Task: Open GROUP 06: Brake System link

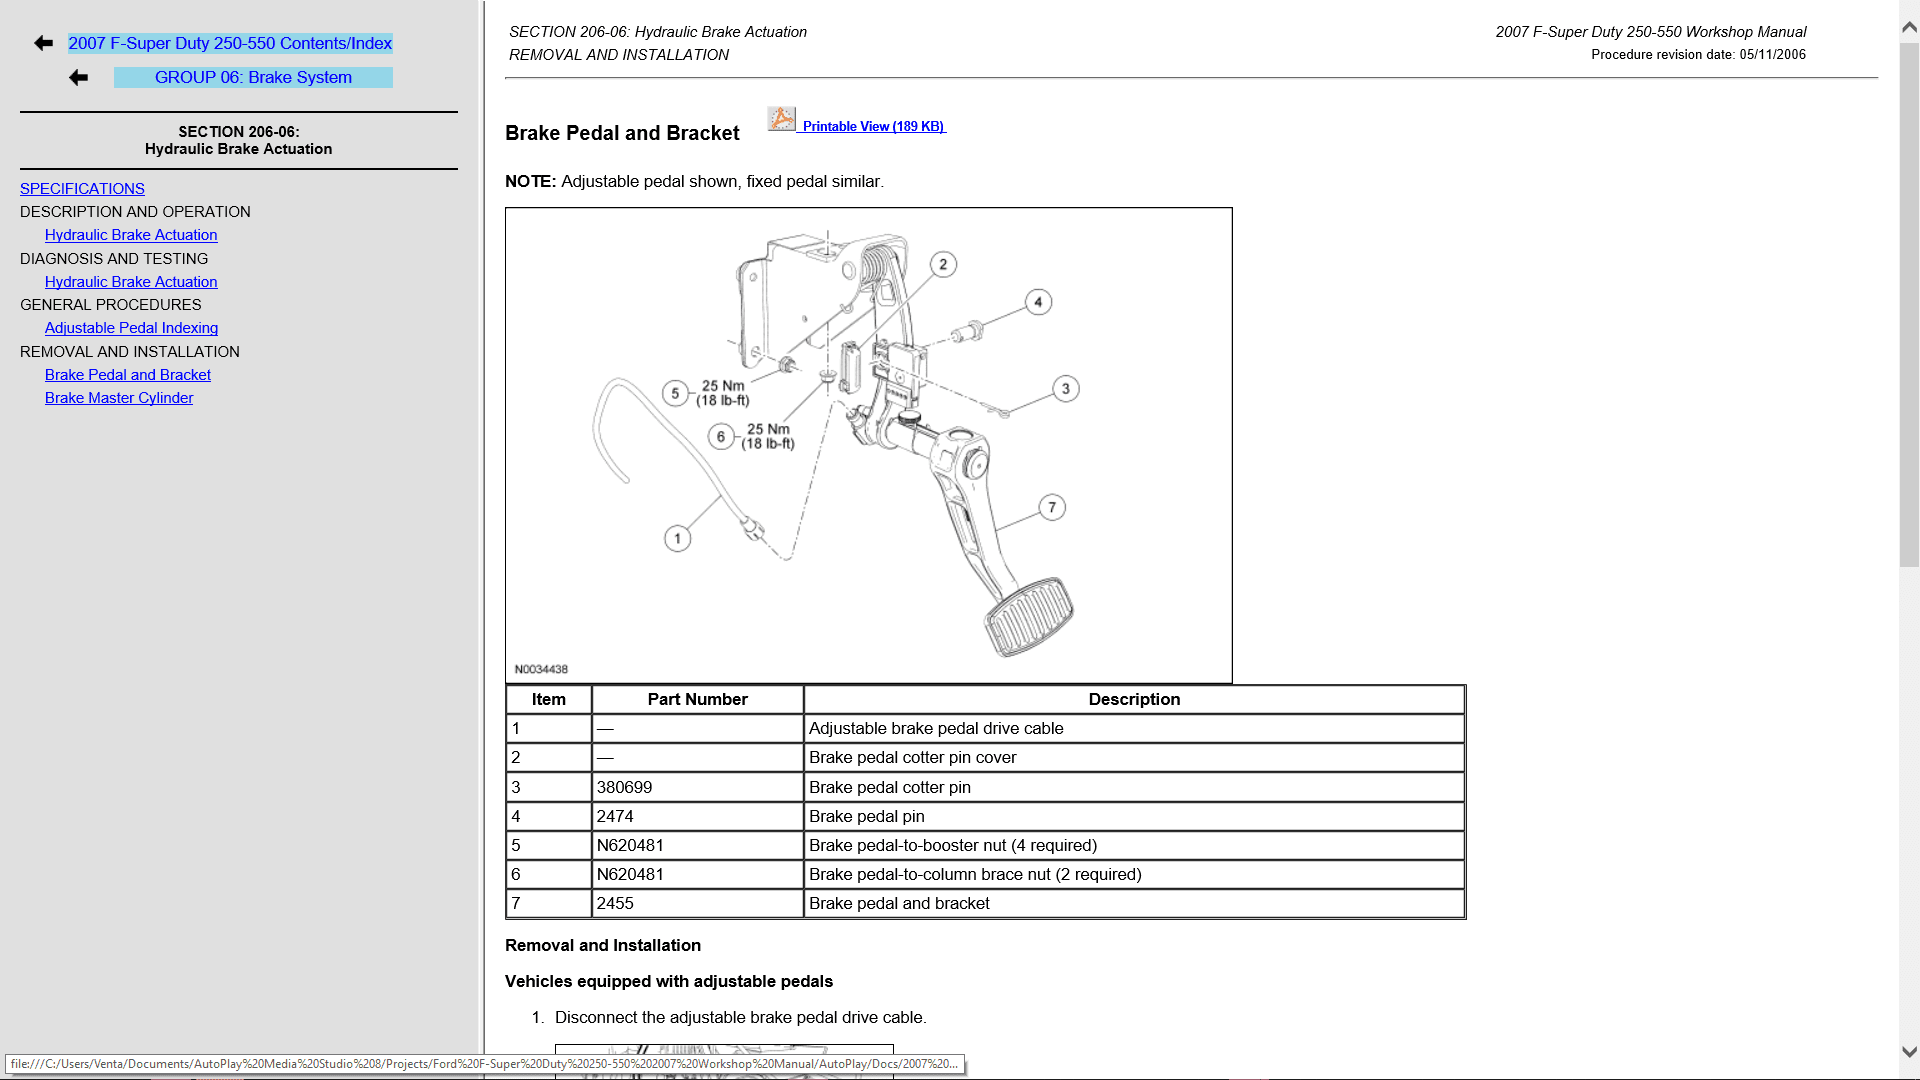Action: tap(253, 78)
